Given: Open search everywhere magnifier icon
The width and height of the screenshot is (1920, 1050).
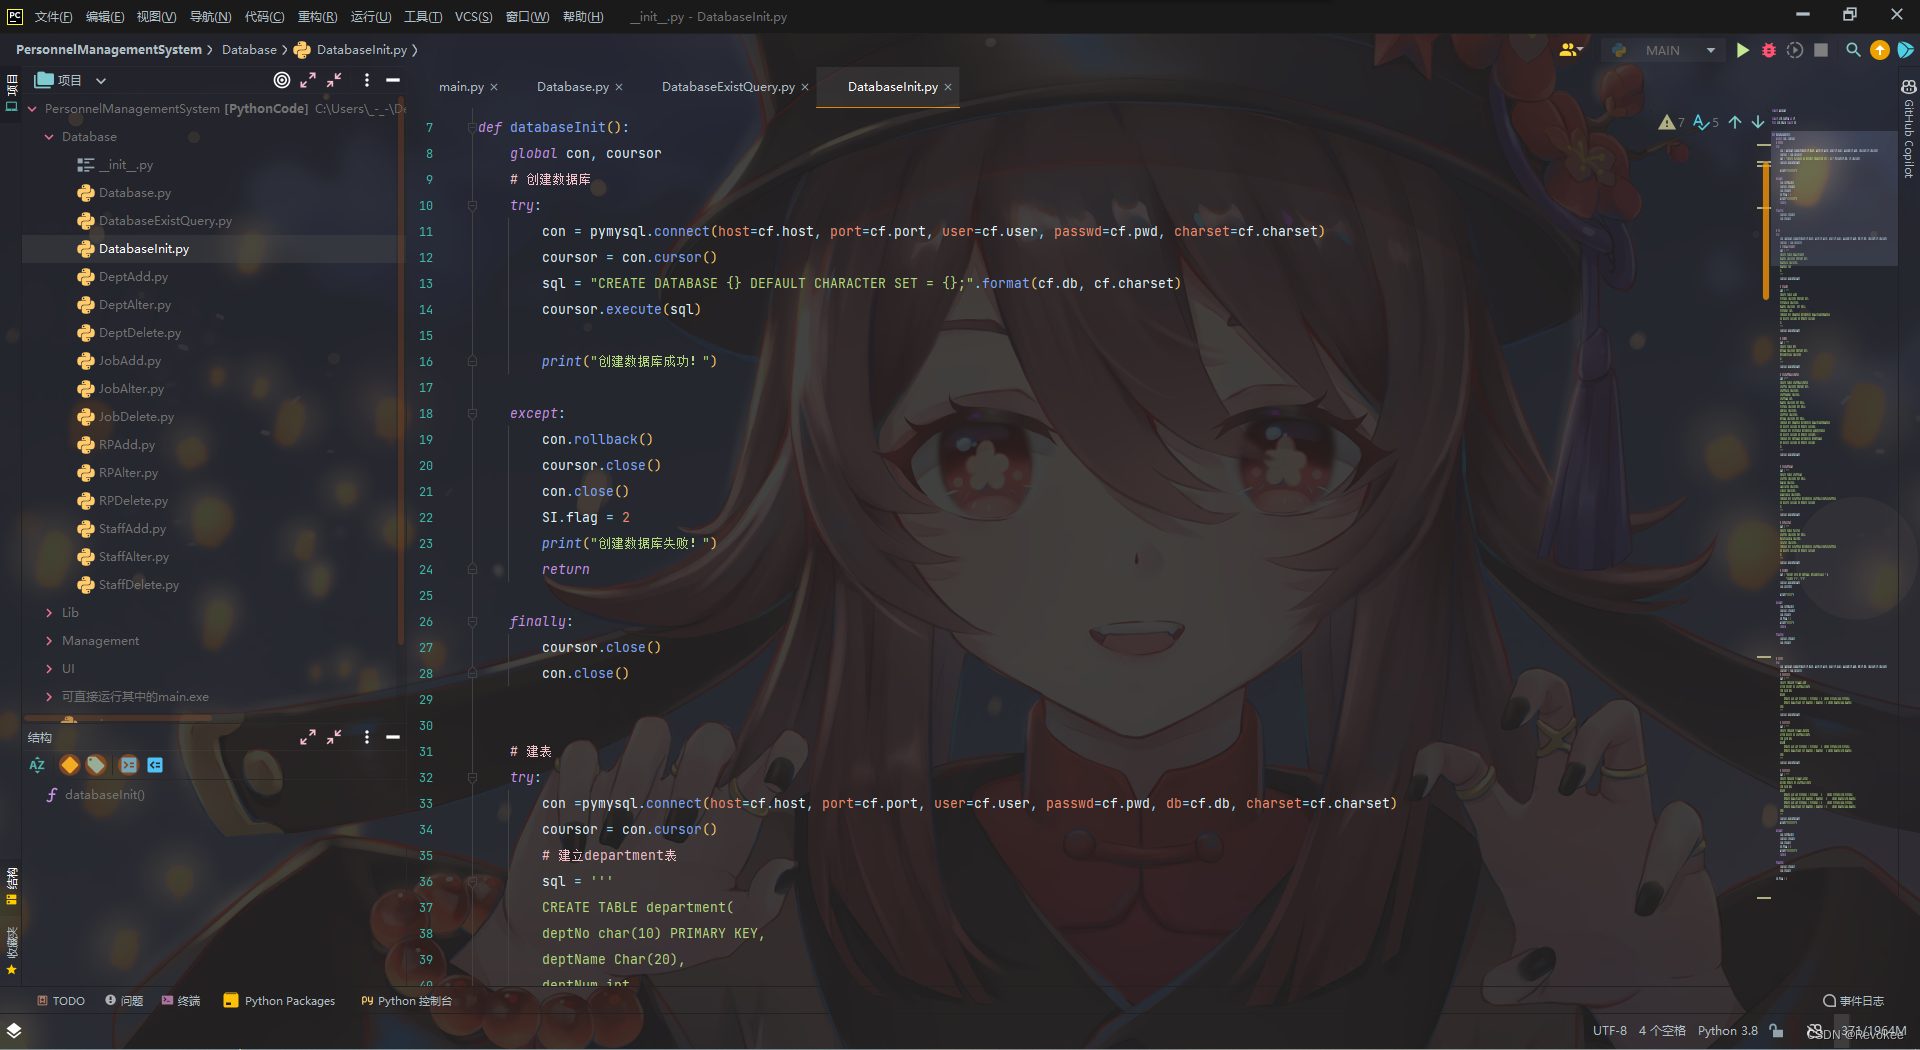Looking at the screenshot, I should click(x=1853, y=50).
